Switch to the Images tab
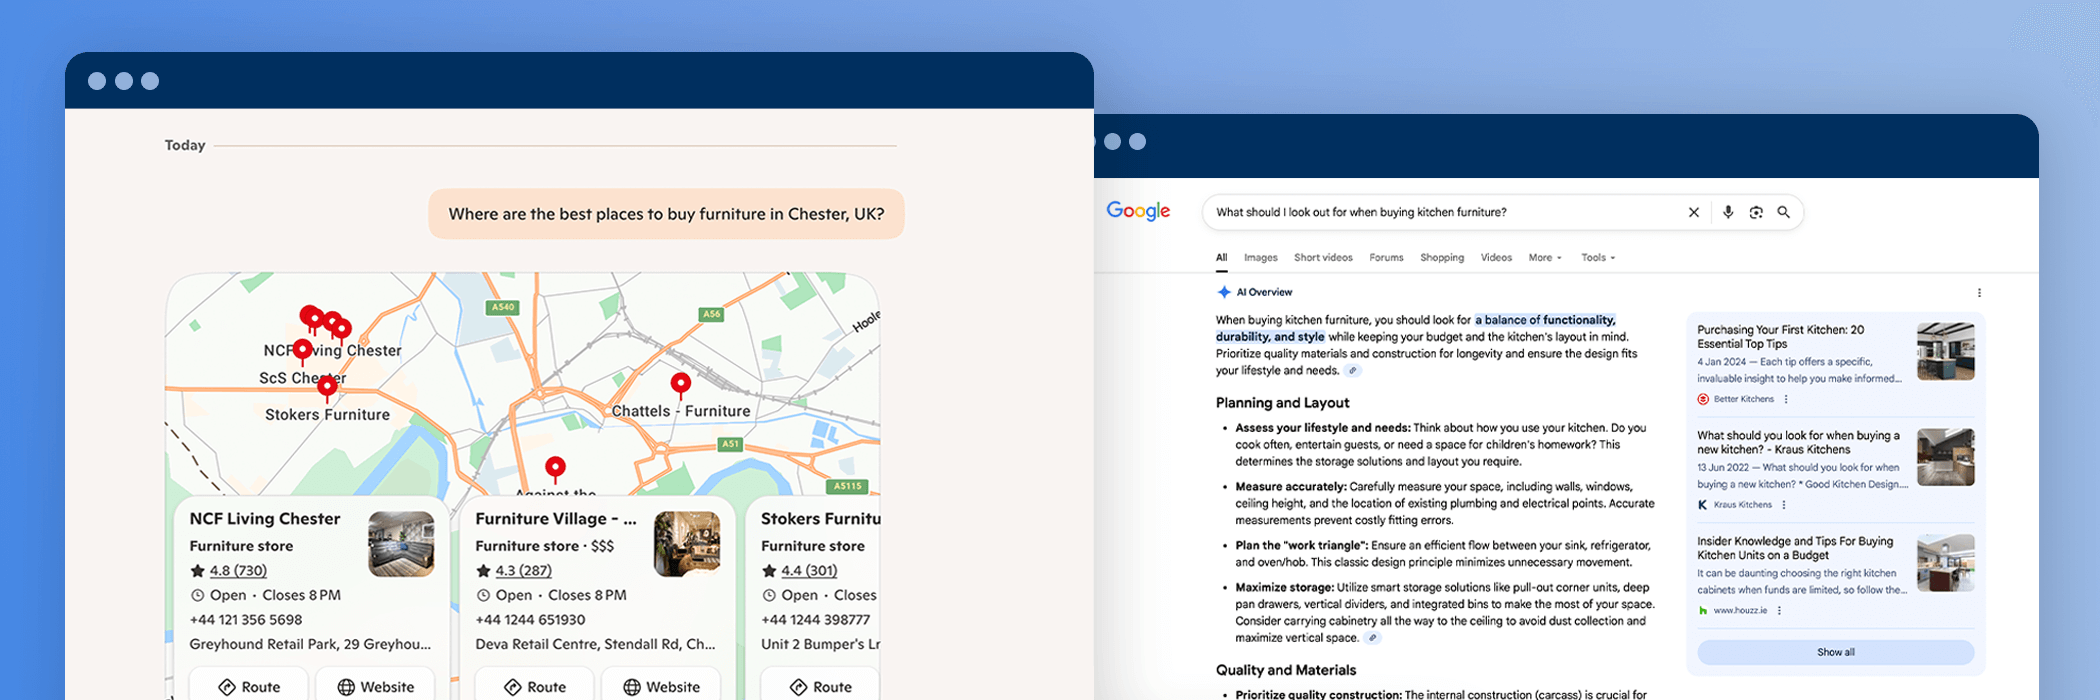Viewport: 2100px width, 700px height. 1260,258
